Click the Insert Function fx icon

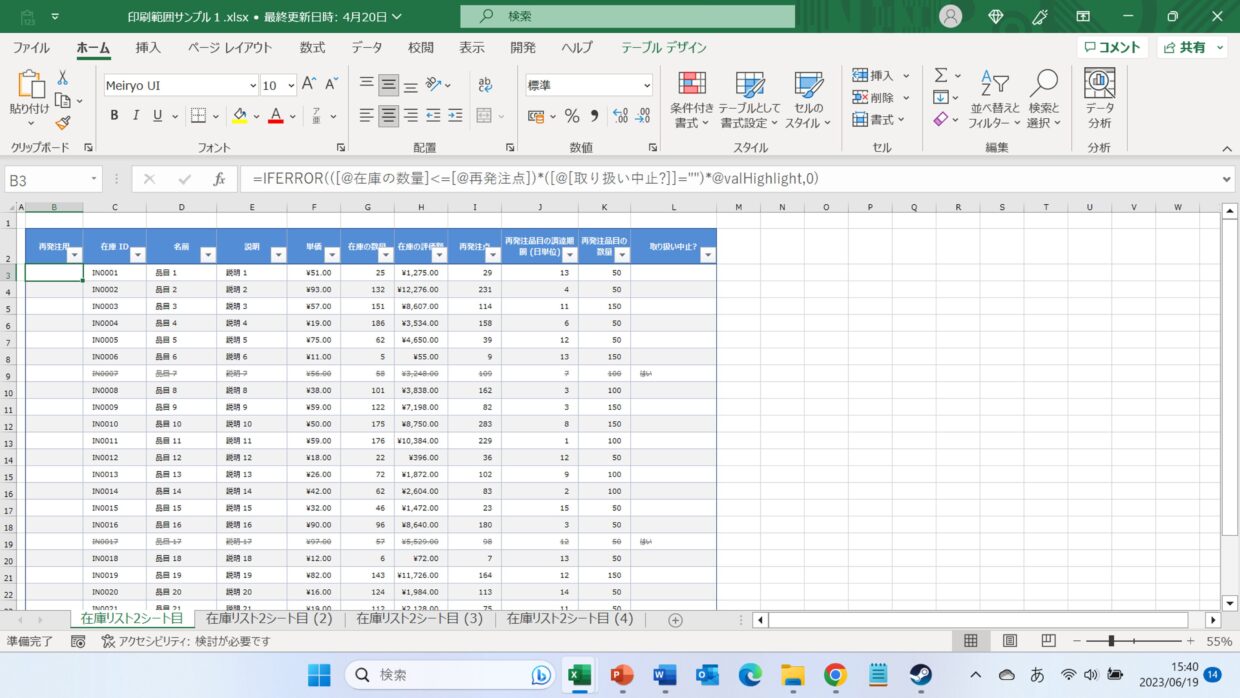pyautogui.click(x=219, y=179)
